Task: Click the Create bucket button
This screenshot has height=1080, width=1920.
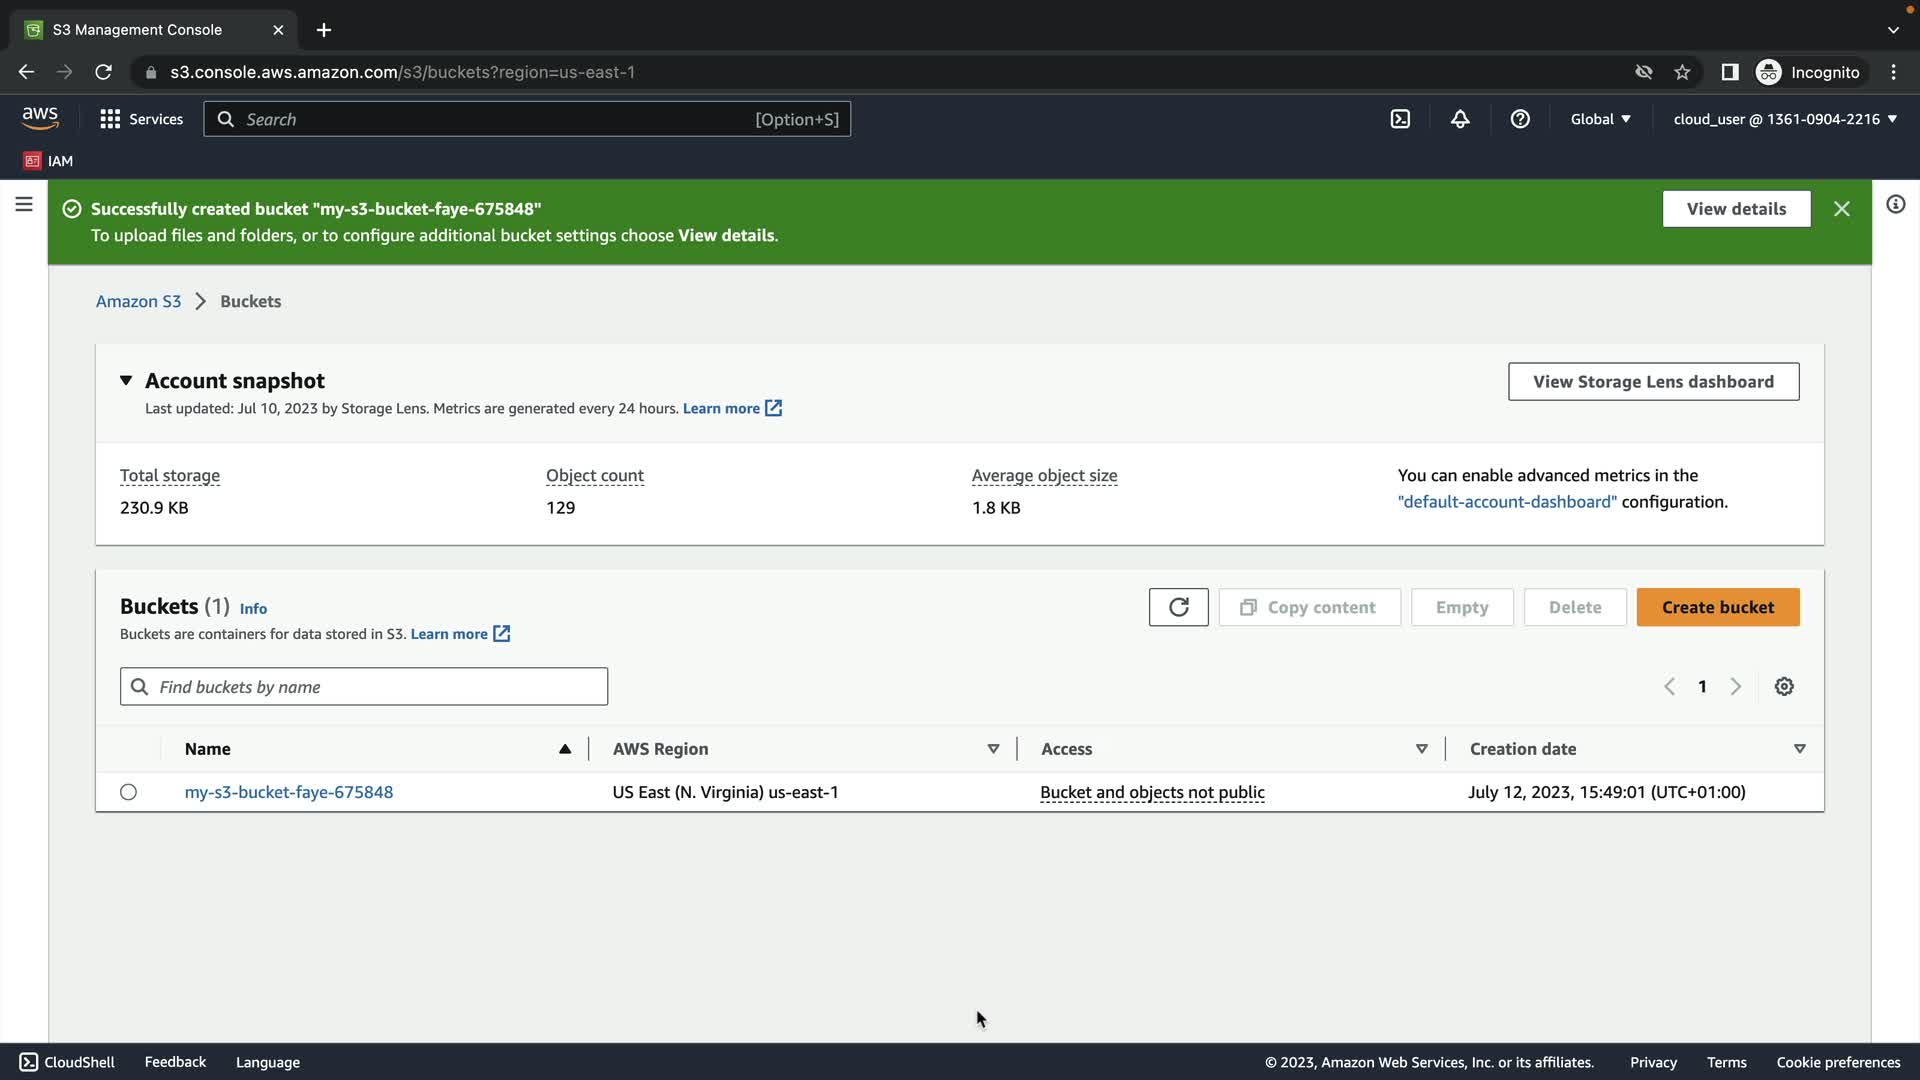Action: pyautogui.click(x=1717, y=607)
